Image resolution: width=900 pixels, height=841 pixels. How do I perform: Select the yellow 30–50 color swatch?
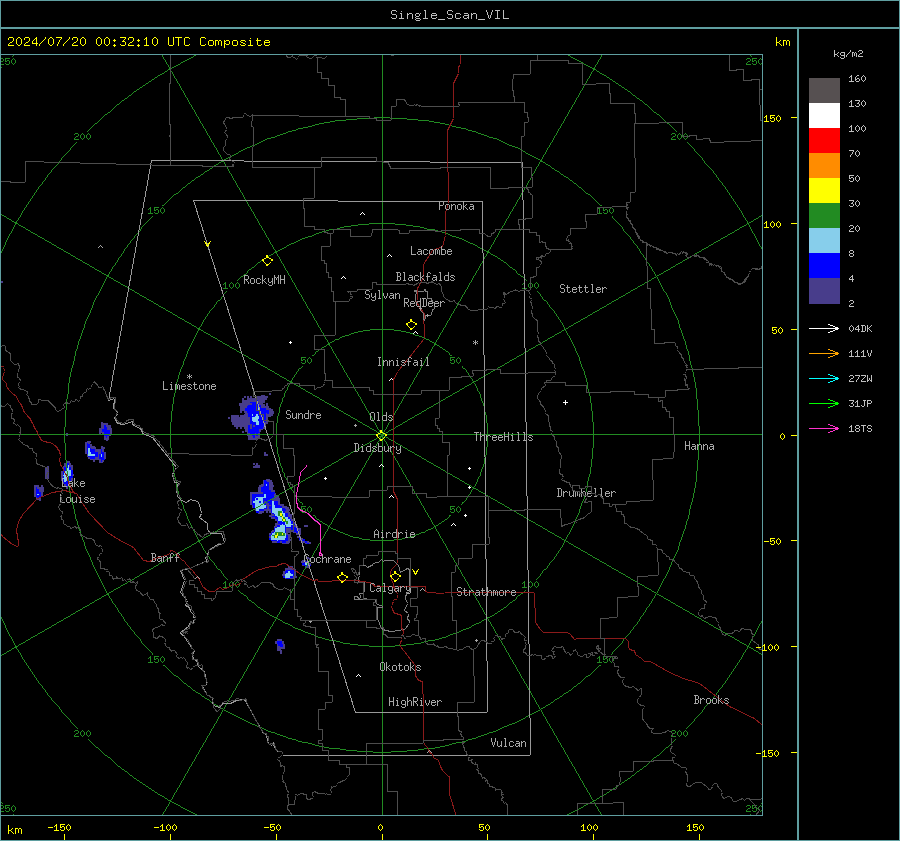pyautogui.click(x=824, y=191)
